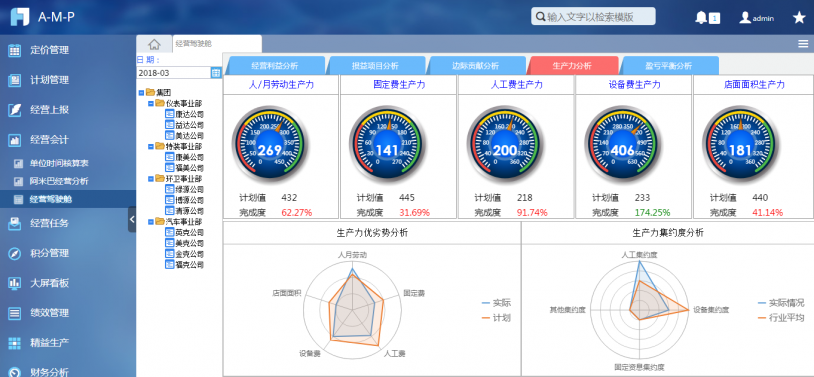Image resolution: width=814 pixels, height=377 pixels.
Task: Click the 人/月劳动生产力 gauge dial
Action: (269, 144)
